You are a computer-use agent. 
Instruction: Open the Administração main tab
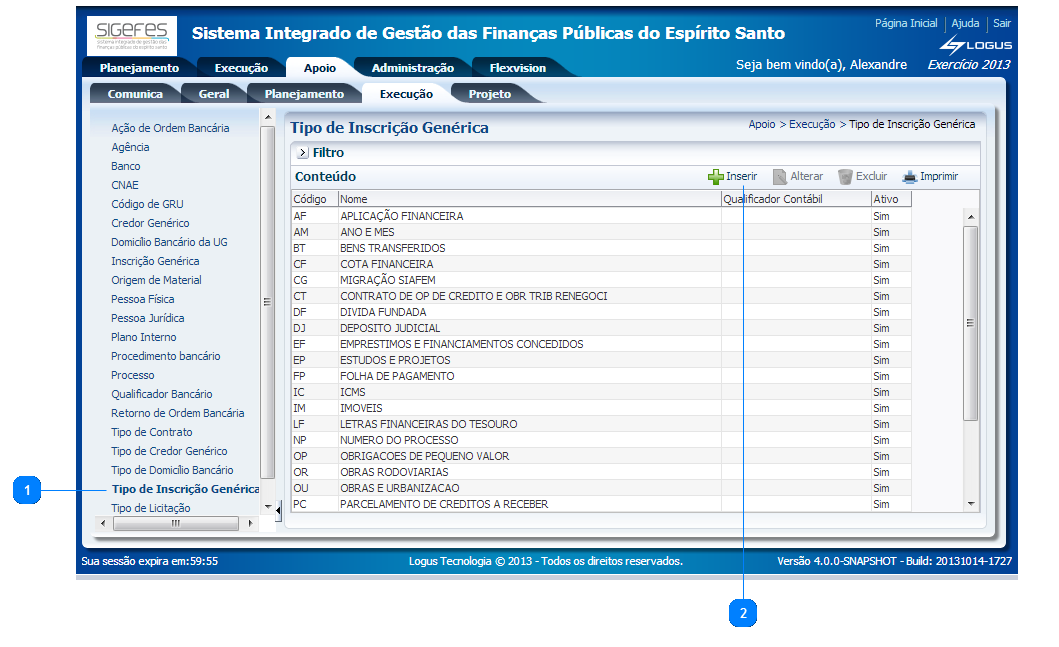412,68
